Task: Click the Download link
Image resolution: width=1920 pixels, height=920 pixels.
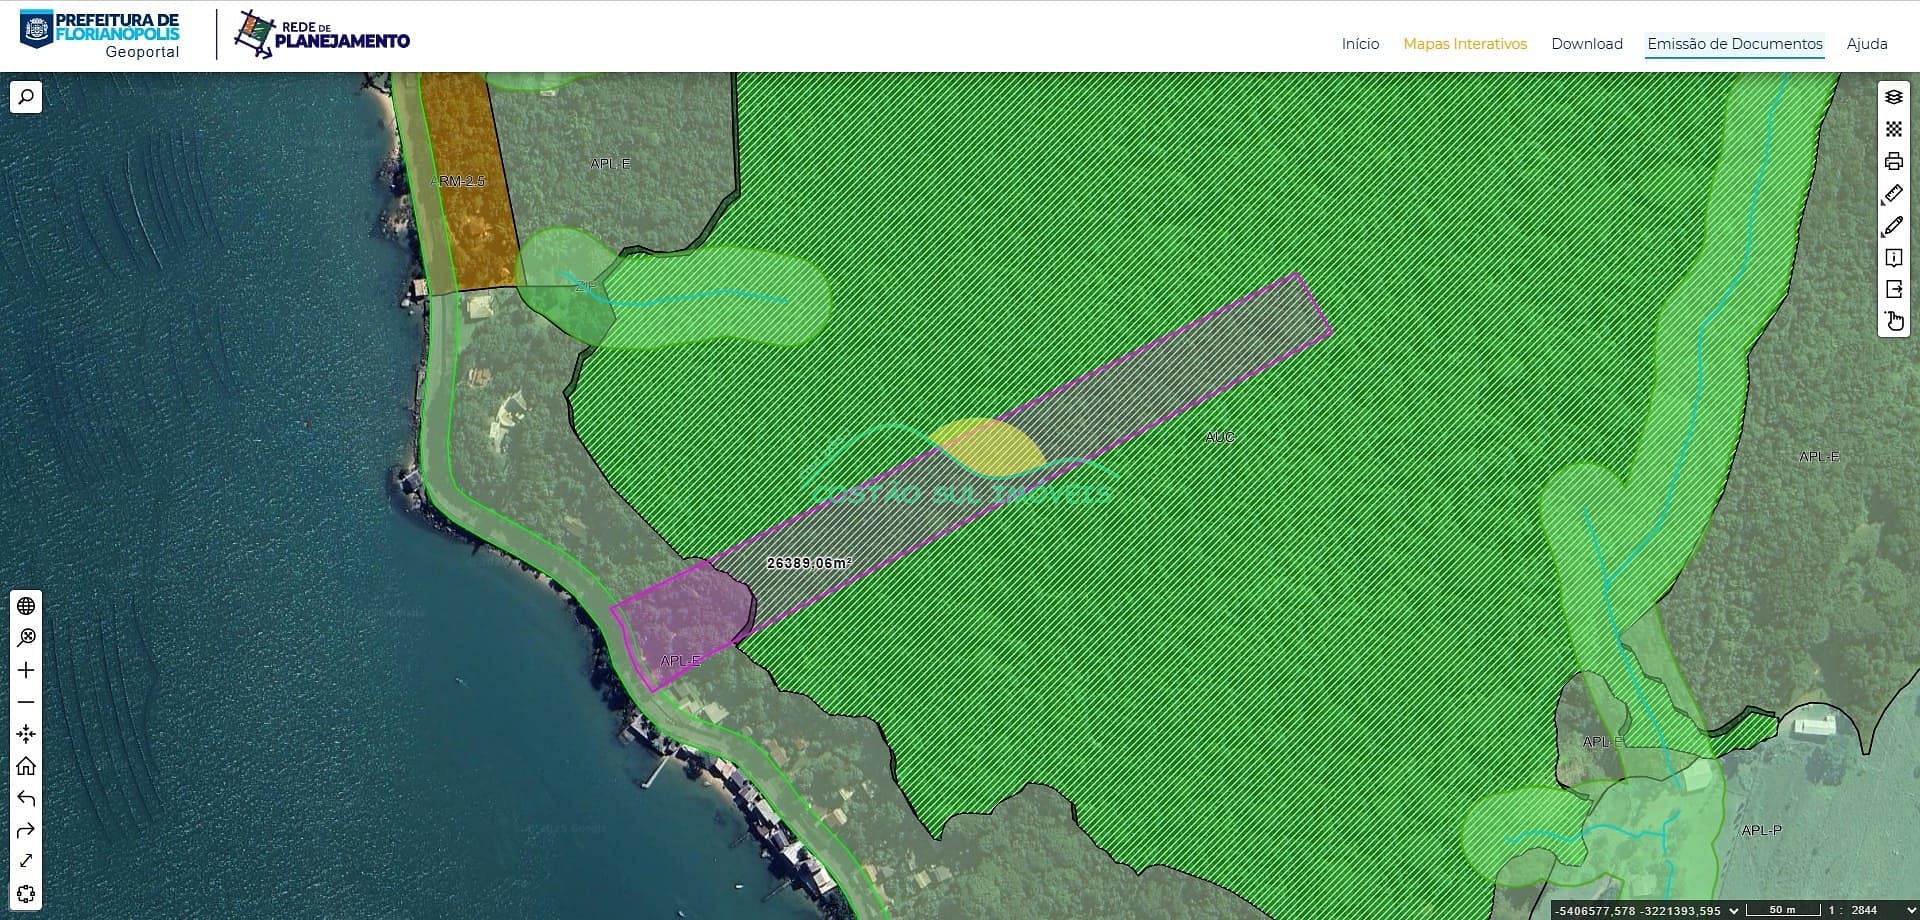Action: point(1586,44)
